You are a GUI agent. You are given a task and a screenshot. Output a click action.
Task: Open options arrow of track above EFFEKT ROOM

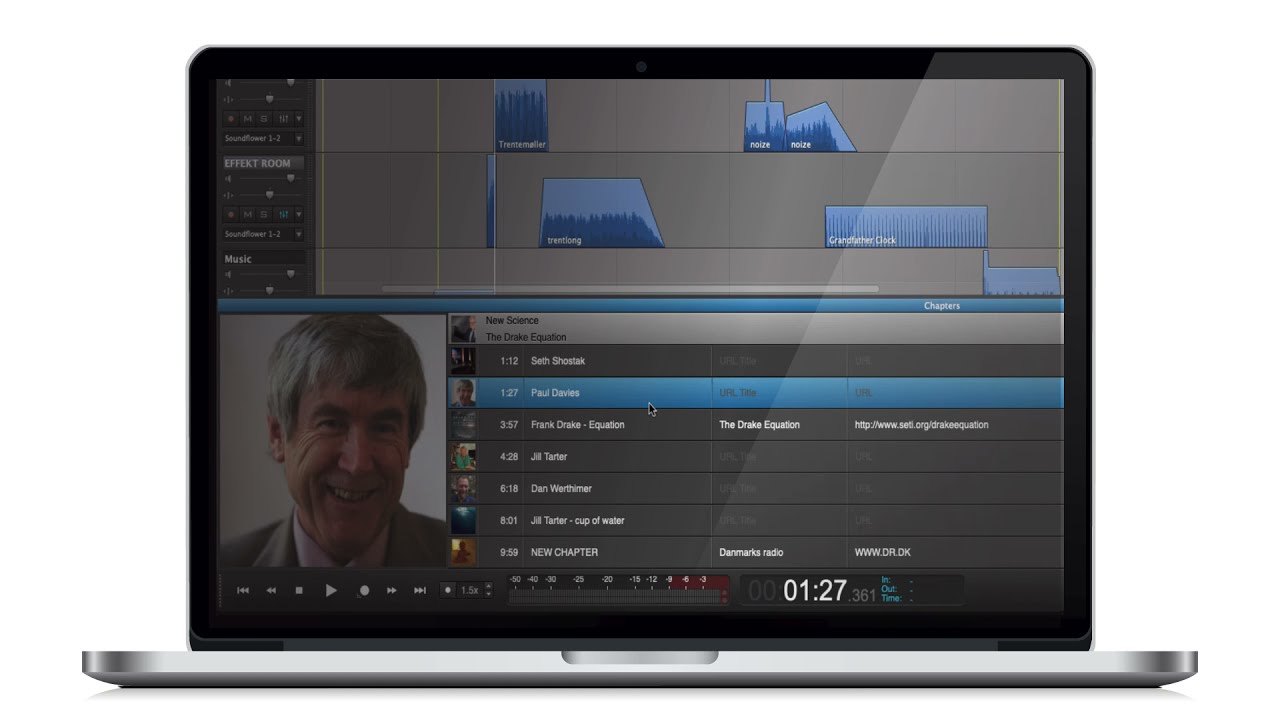[x=298, y=118]
